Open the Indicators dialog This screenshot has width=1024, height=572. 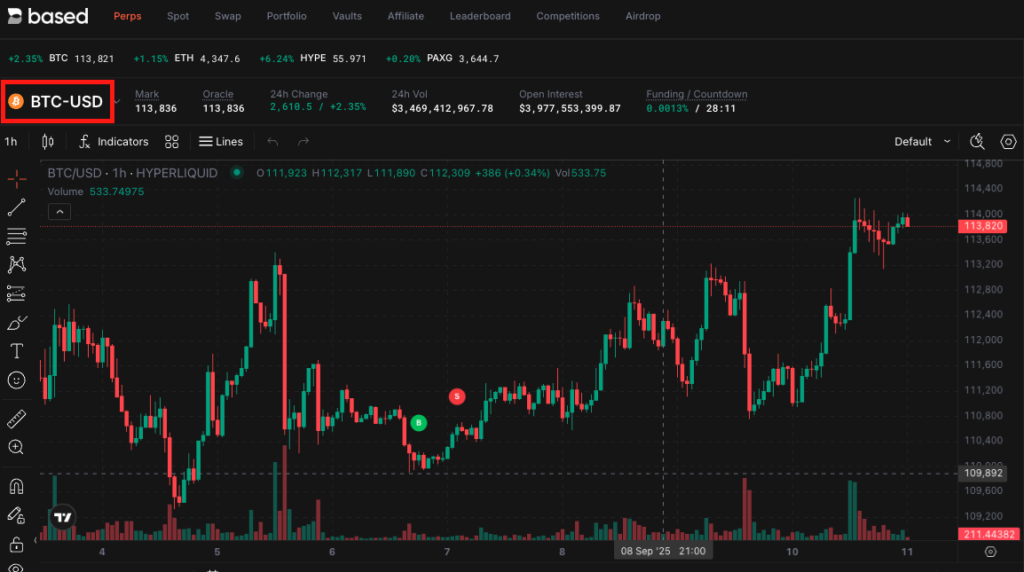click(x=114, y=142)
